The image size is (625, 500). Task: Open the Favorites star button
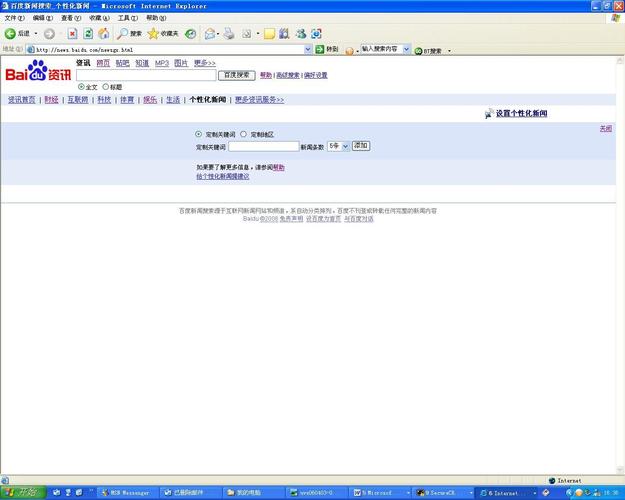(x=163, y=34)
